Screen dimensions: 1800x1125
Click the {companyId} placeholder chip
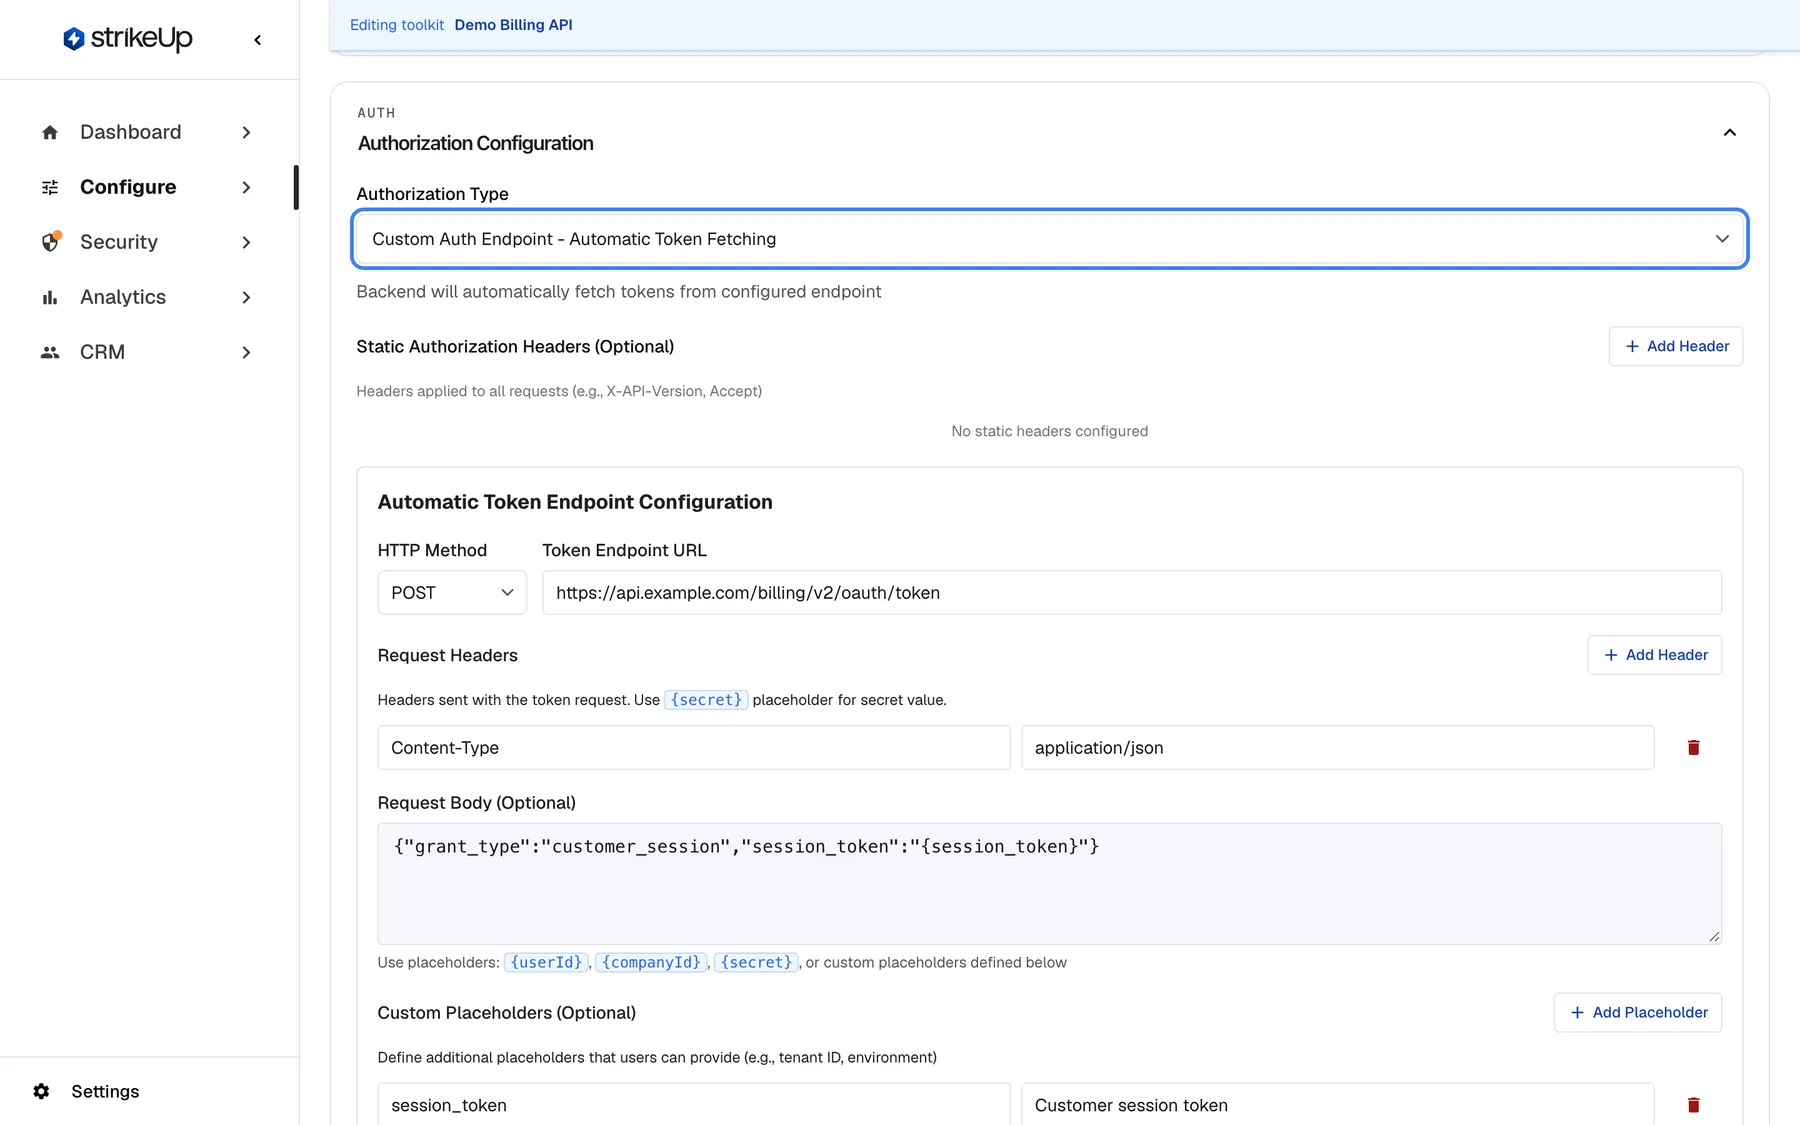click(x=651, y=962)
